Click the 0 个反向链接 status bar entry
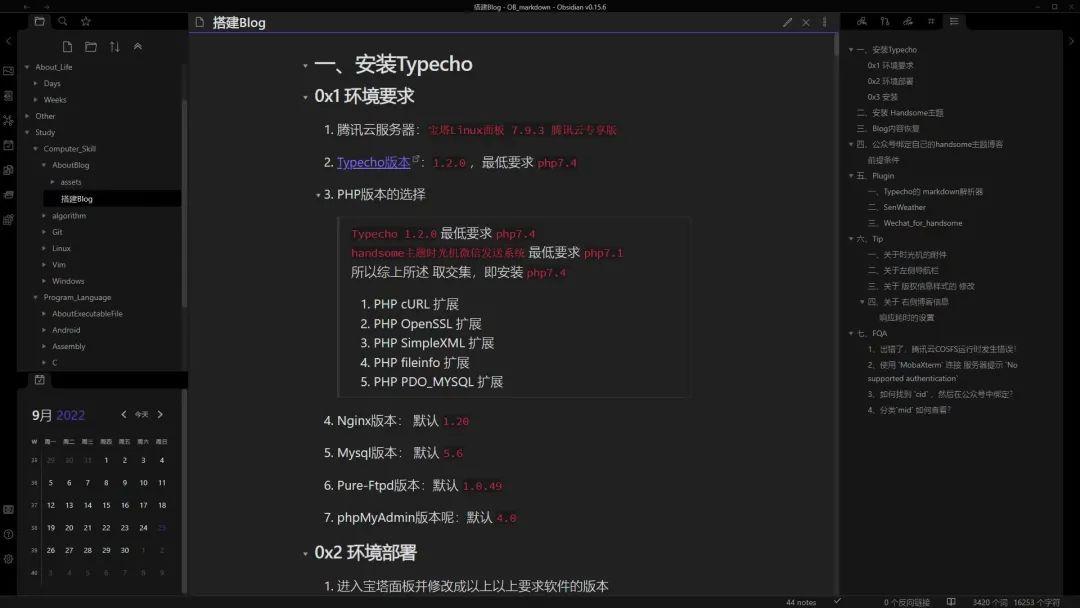Image resolution: width=1080 pixels, height=608 pixels. click(x=906, y=602)
